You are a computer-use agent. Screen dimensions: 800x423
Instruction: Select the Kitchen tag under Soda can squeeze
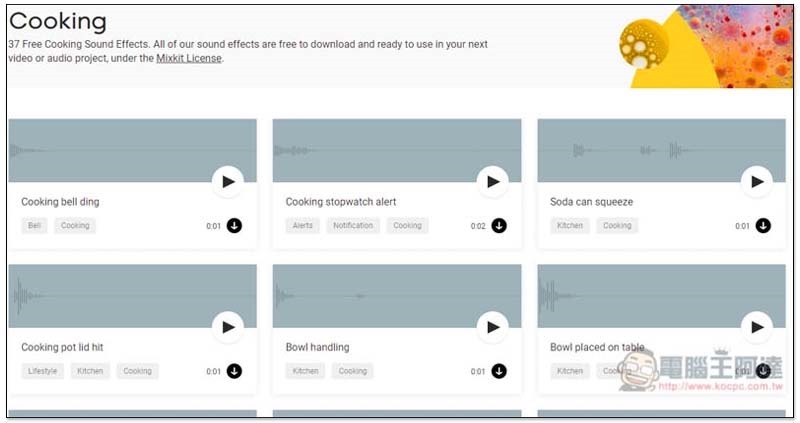(x=570, y=226)
